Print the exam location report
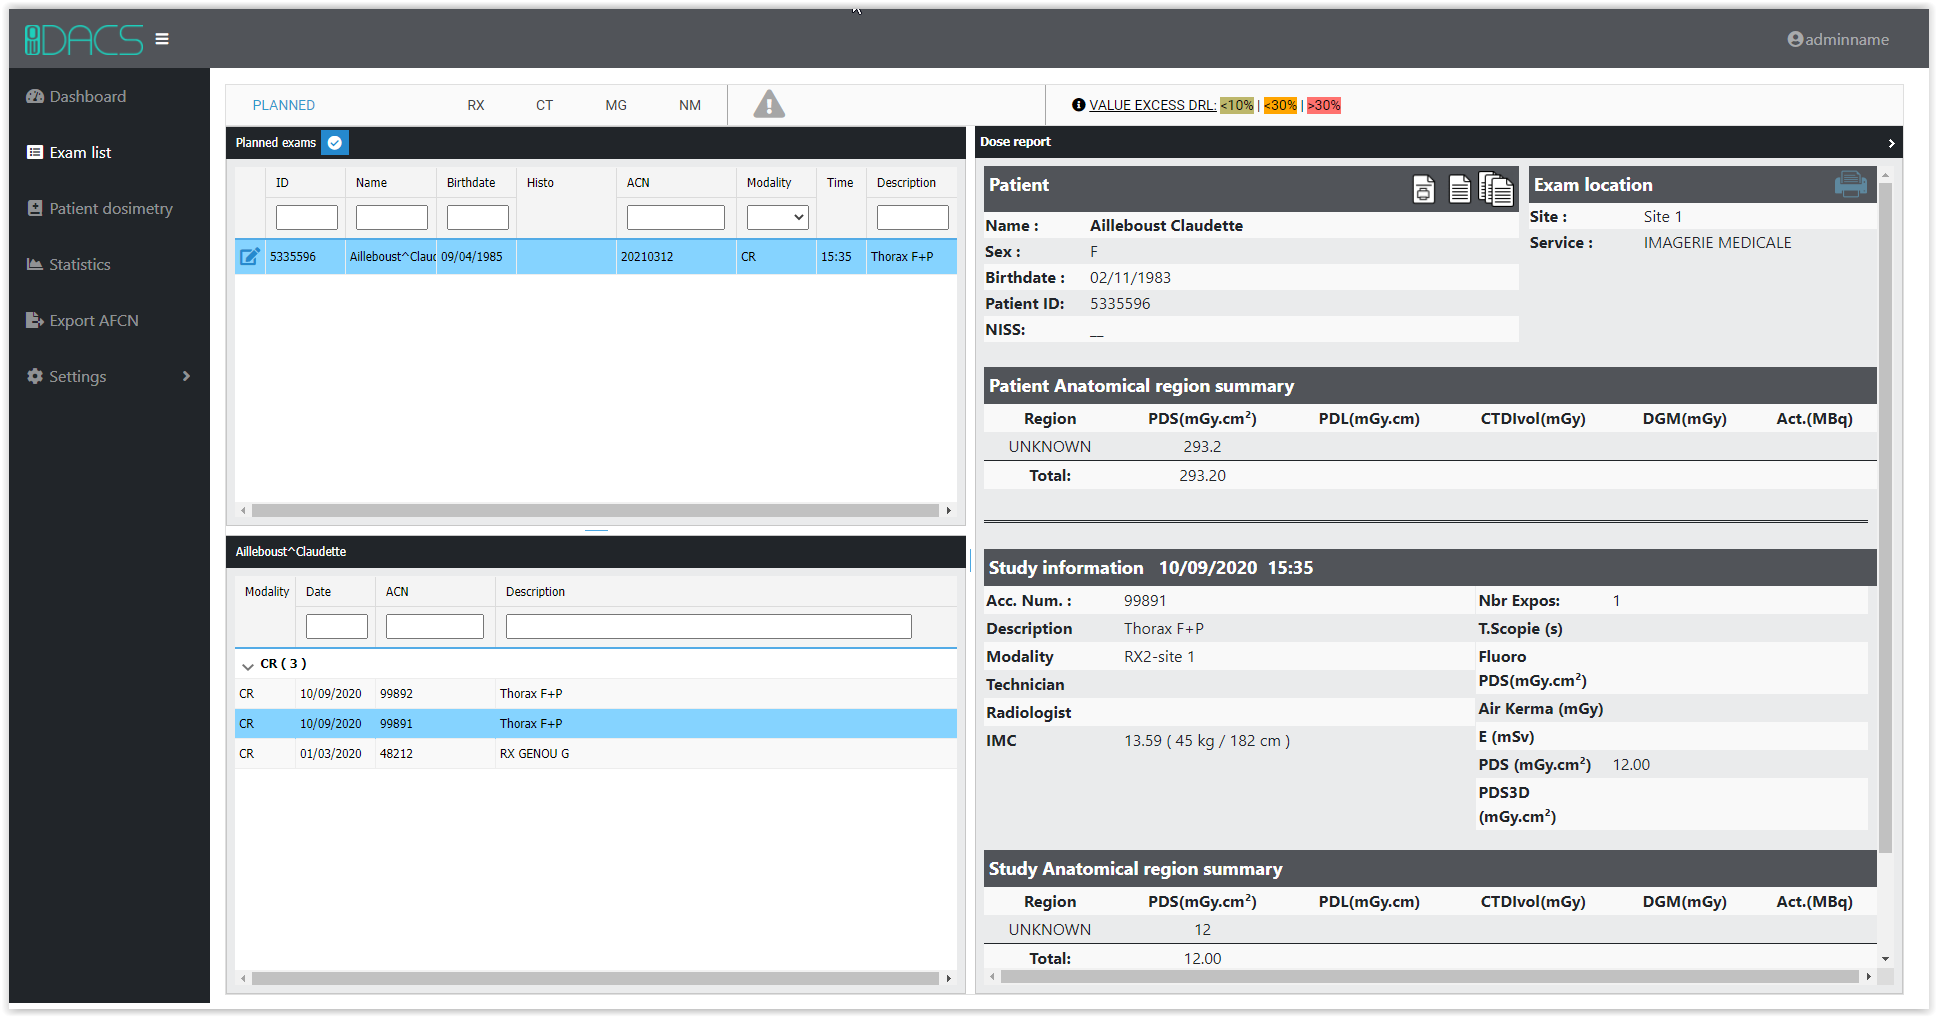The image size is (1937, 1017). pos(1850,185)
